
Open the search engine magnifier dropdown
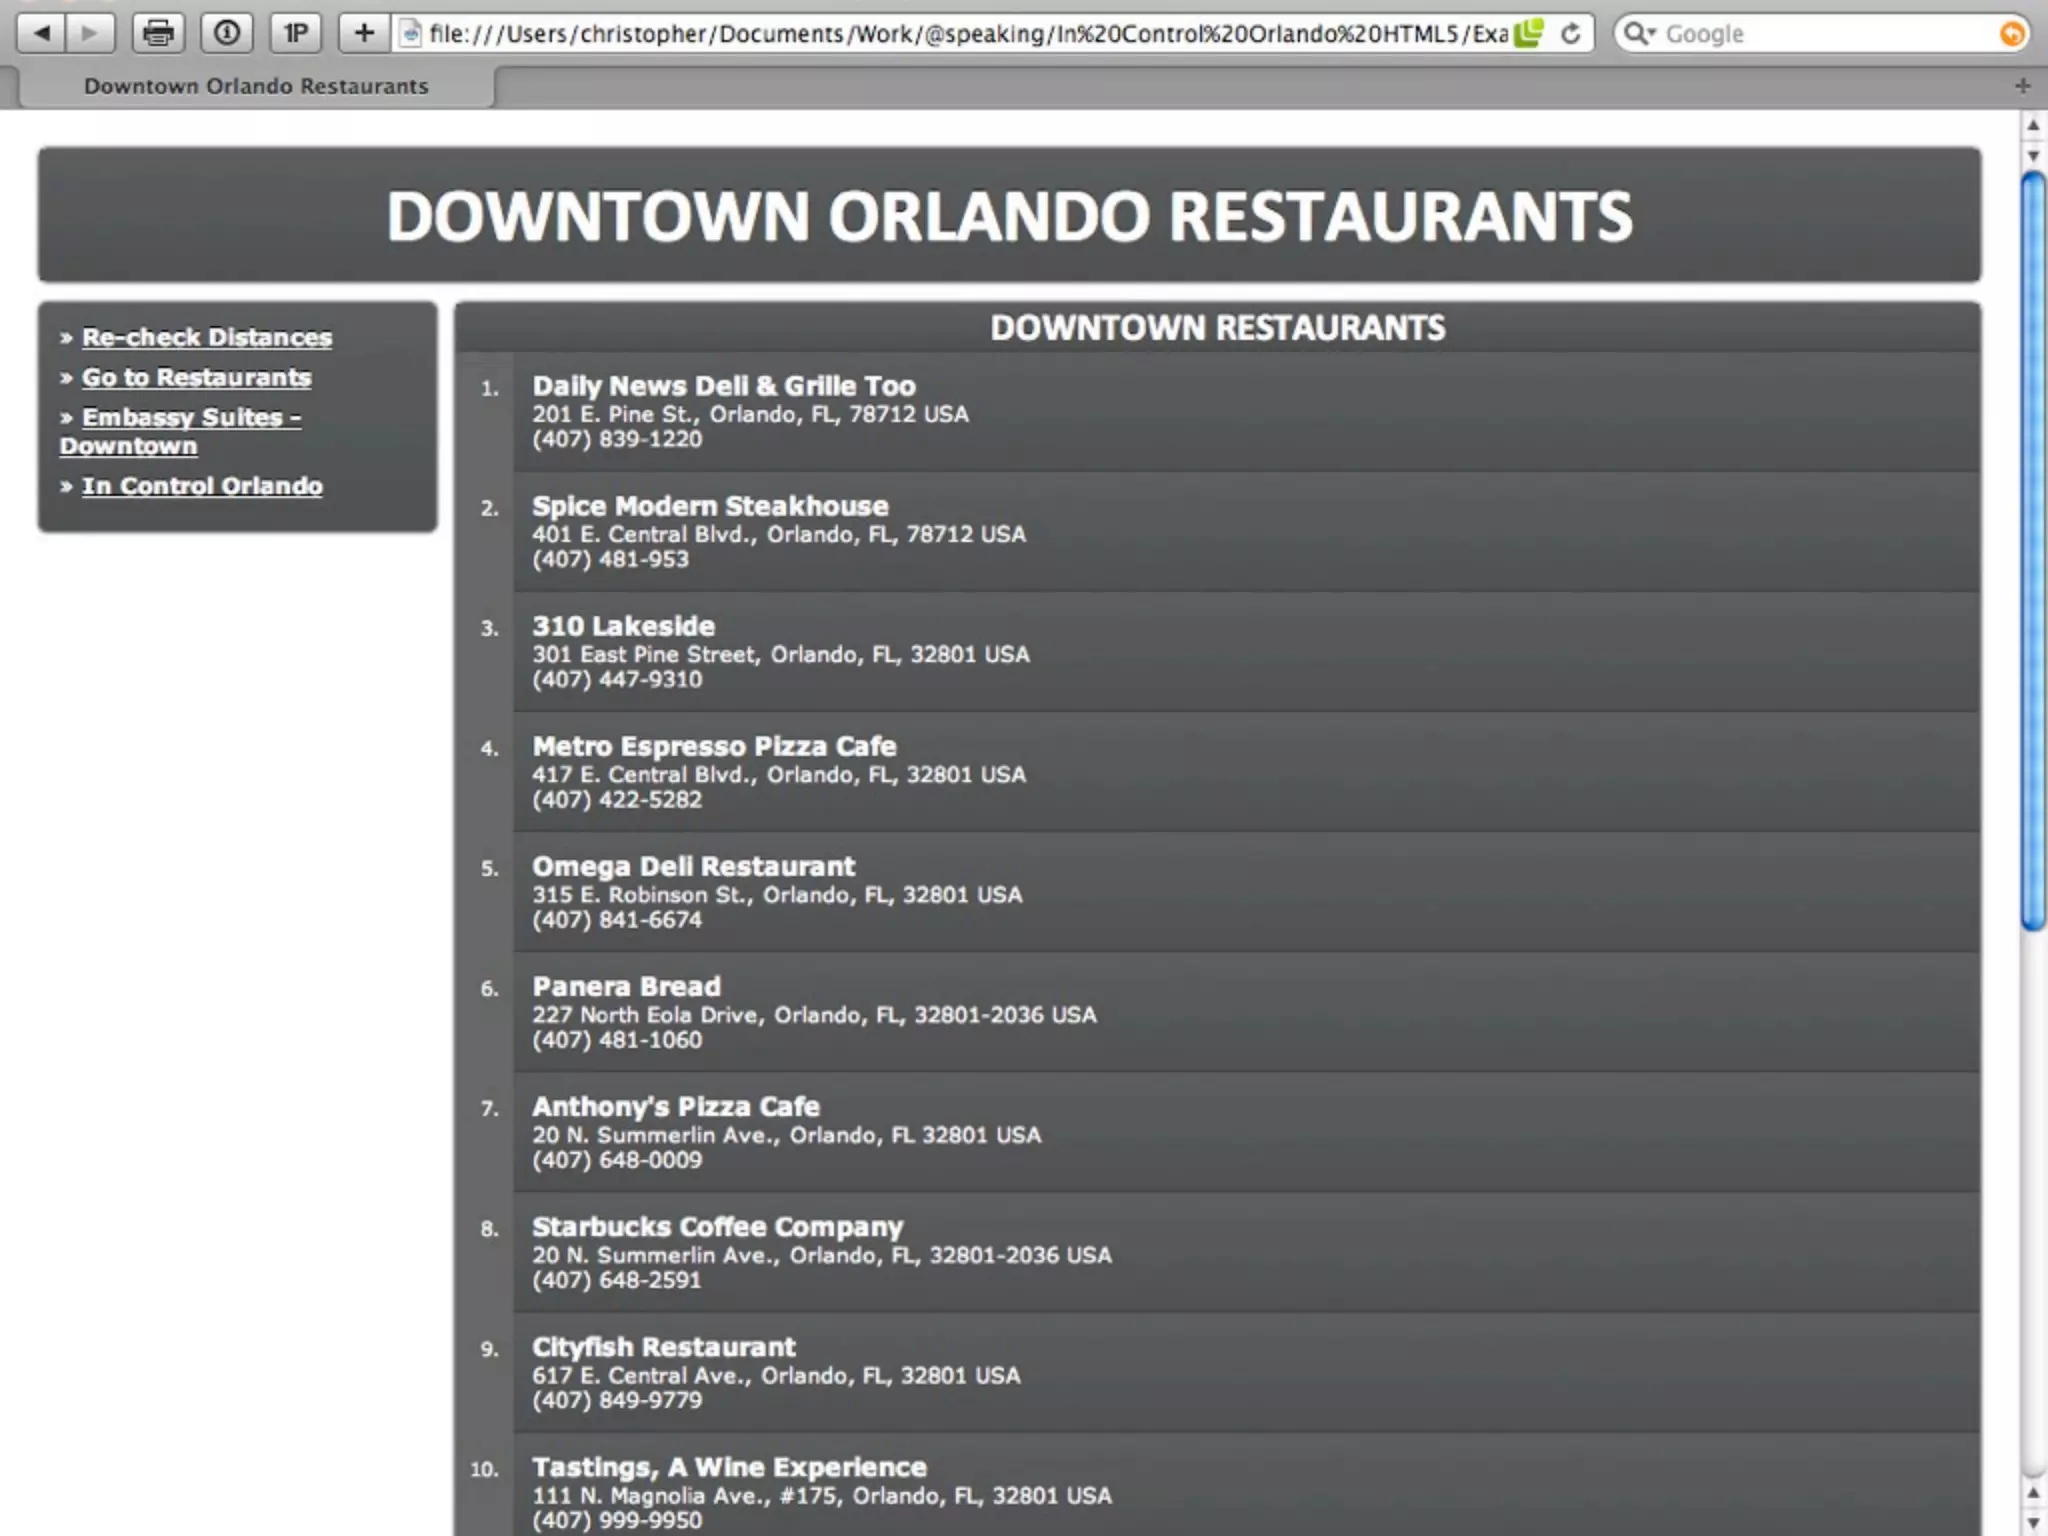pyautogui.click(x=1639, y=33)
